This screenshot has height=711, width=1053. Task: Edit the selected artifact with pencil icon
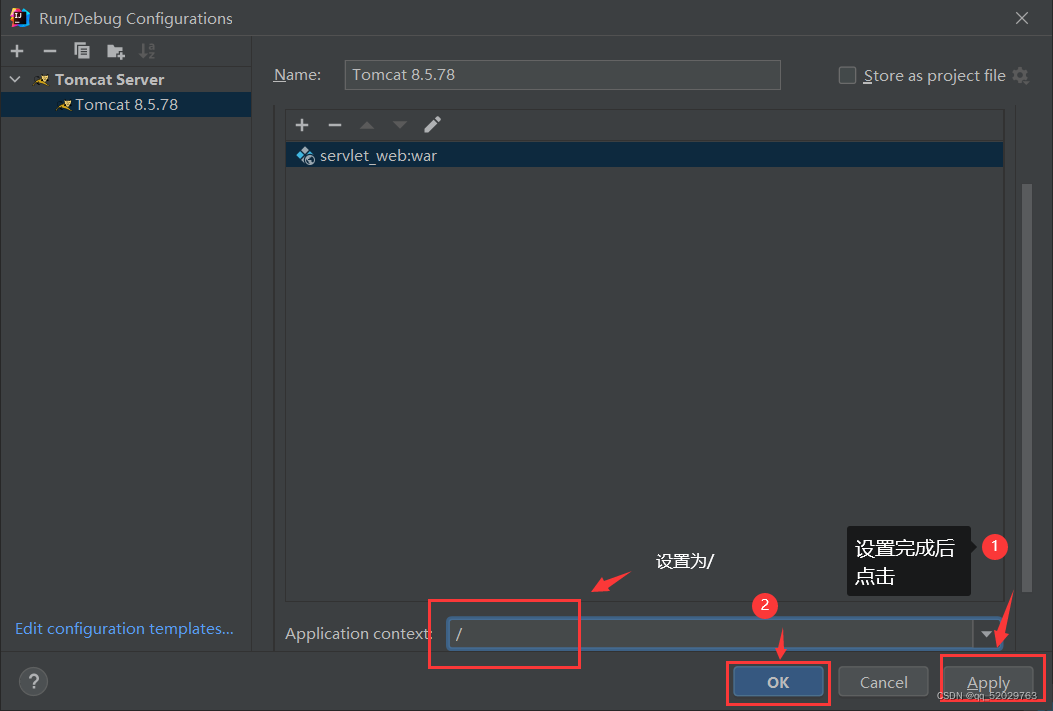pyautogui.click(x=432, y=125)
